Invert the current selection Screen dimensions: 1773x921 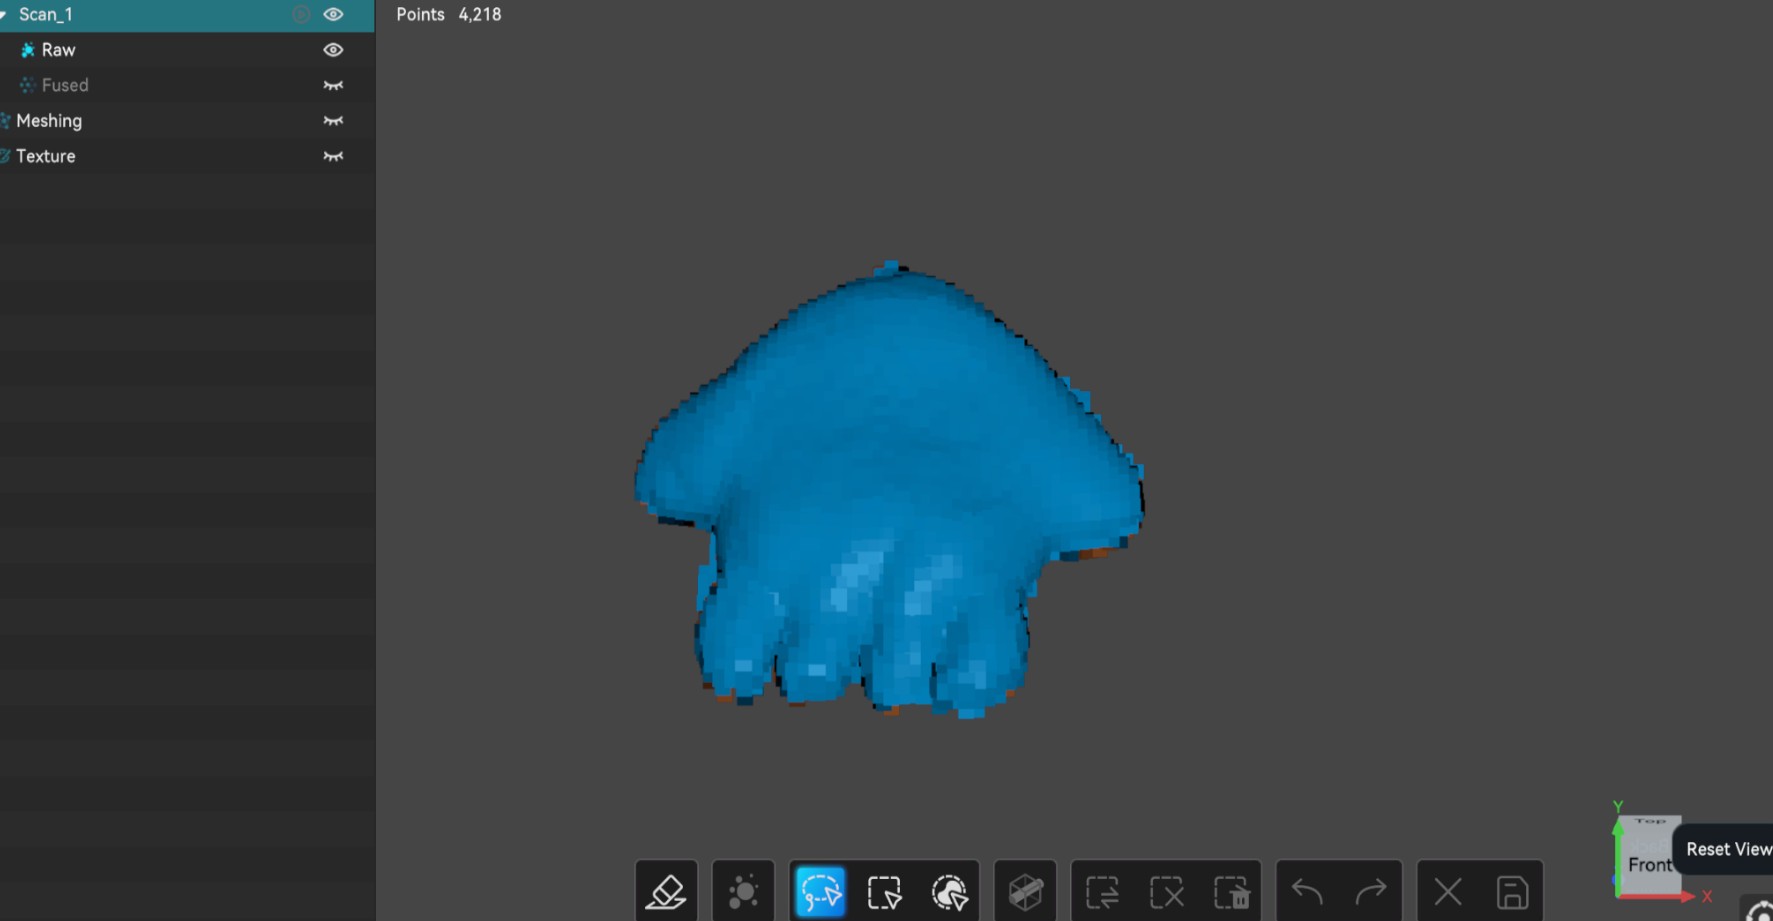point(1102,891)
